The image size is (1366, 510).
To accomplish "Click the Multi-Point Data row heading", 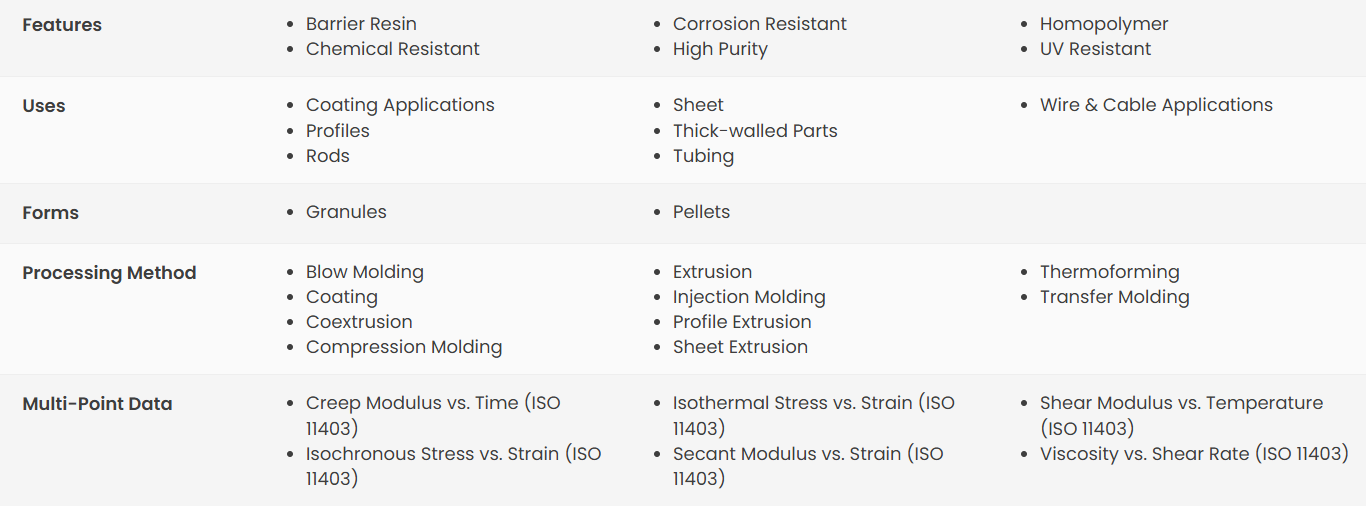I will 97,404.
